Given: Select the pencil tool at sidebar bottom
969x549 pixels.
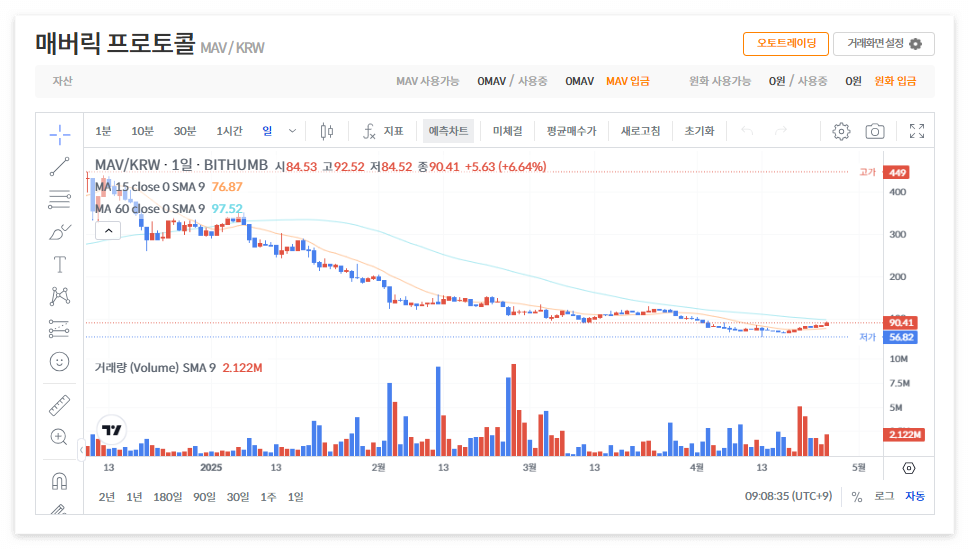Looking at the screenshot, I should (59, 509).
